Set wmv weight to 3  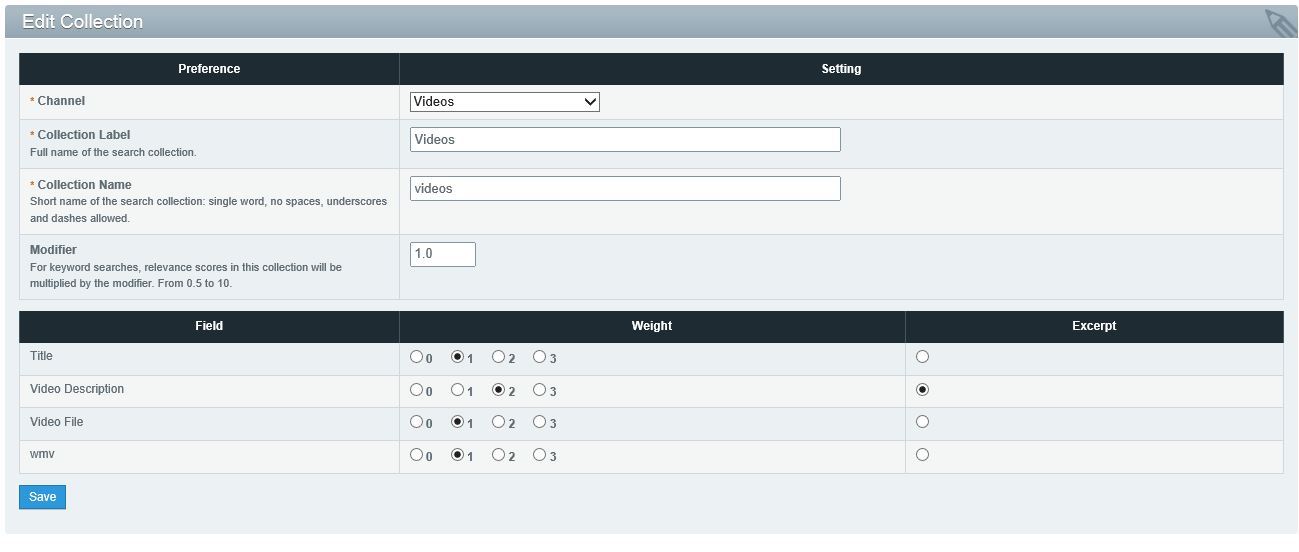pyautogui.click(x=540, y=455)
